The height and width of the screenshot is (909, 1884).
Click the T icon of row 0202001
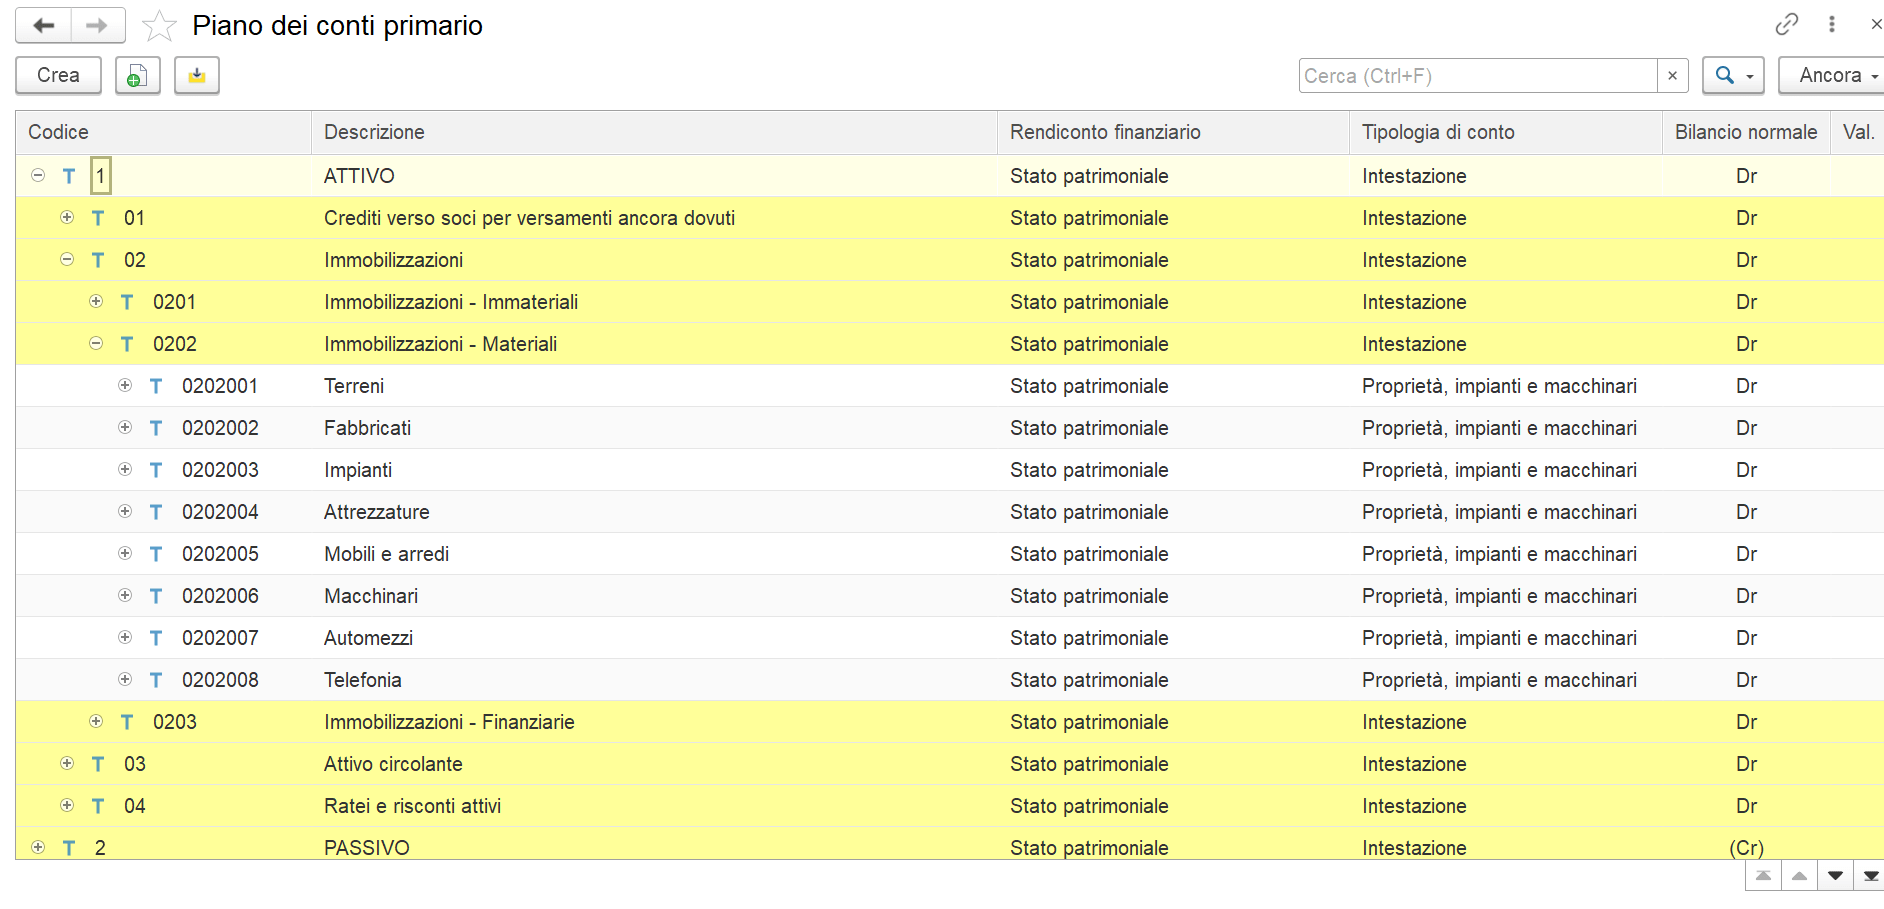point(156,386)
